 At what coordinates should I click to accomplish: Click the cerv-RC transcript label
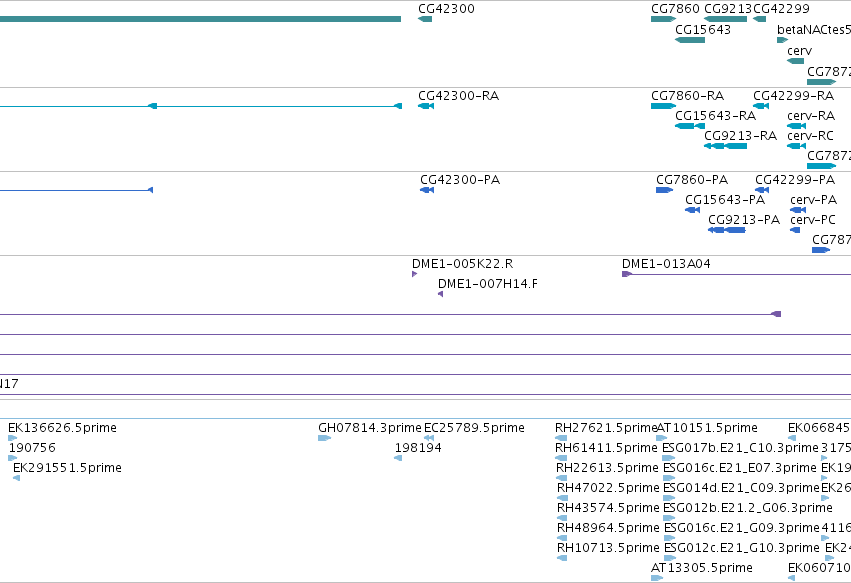[x=810, y=136]
